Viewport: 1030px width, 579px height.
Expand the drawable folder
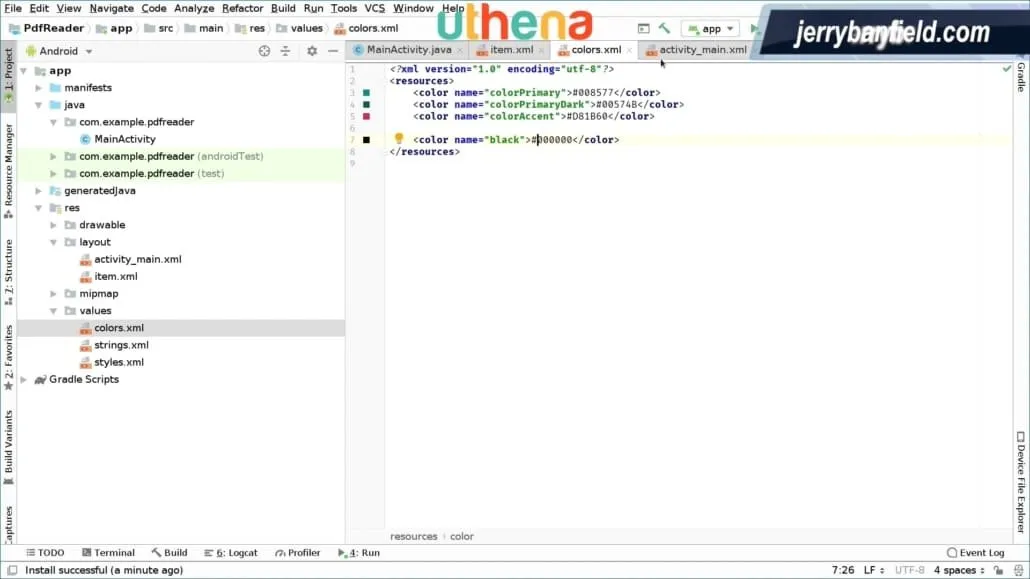53,225
